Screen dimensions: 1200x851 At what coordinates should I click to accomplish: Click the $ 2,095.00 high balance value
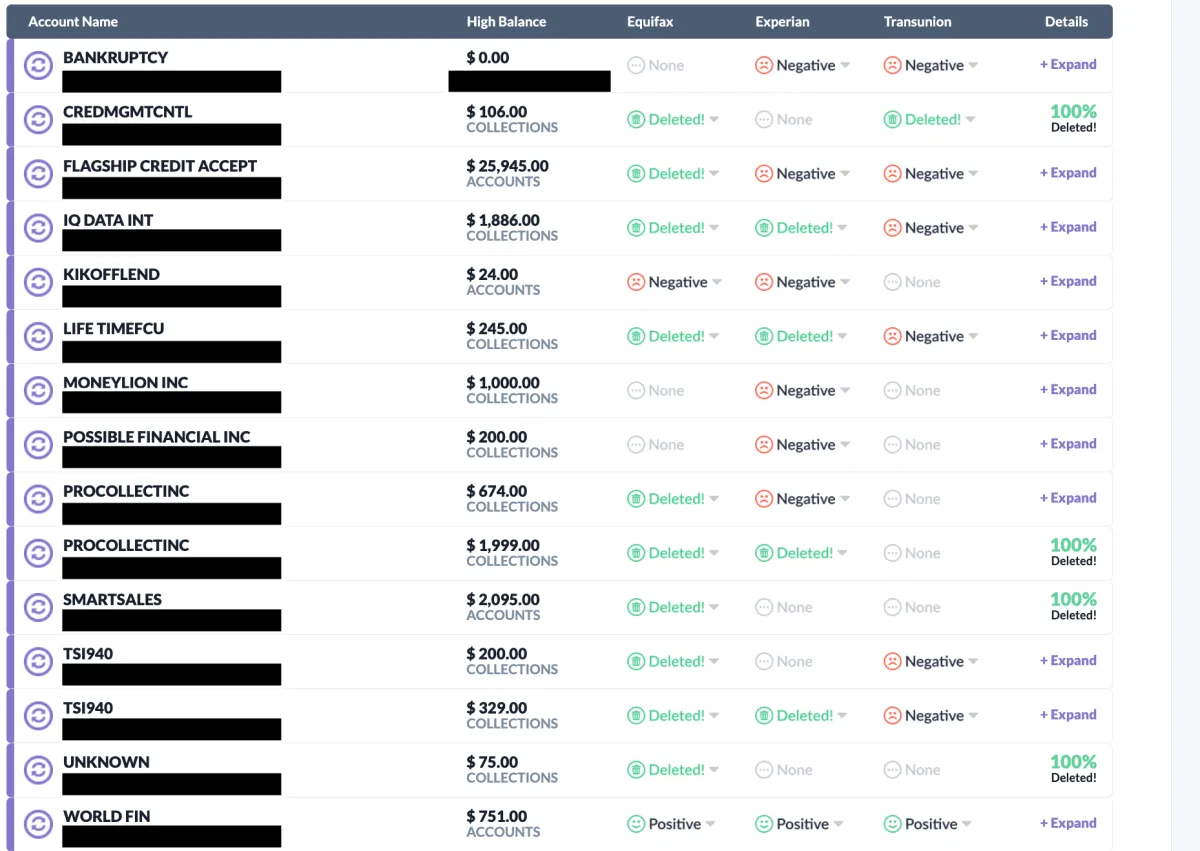click(x=503, y=599)
